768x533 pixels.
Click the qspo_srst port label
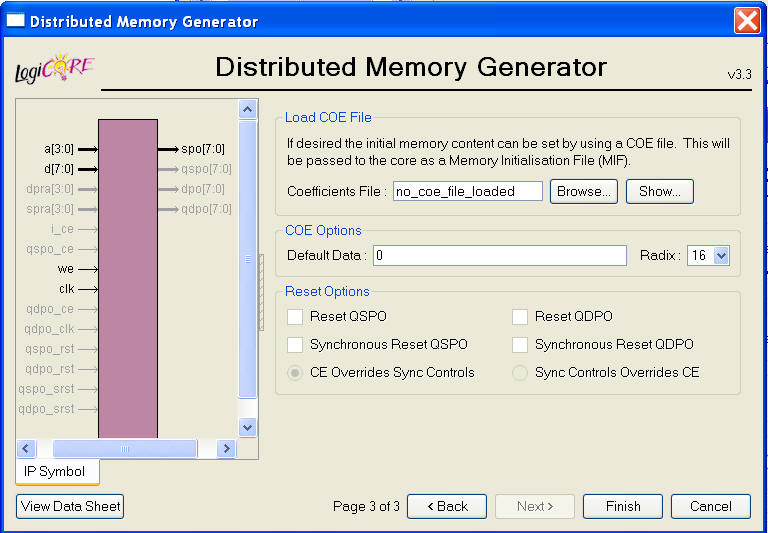pyautogui.click(x=47, y=389)
